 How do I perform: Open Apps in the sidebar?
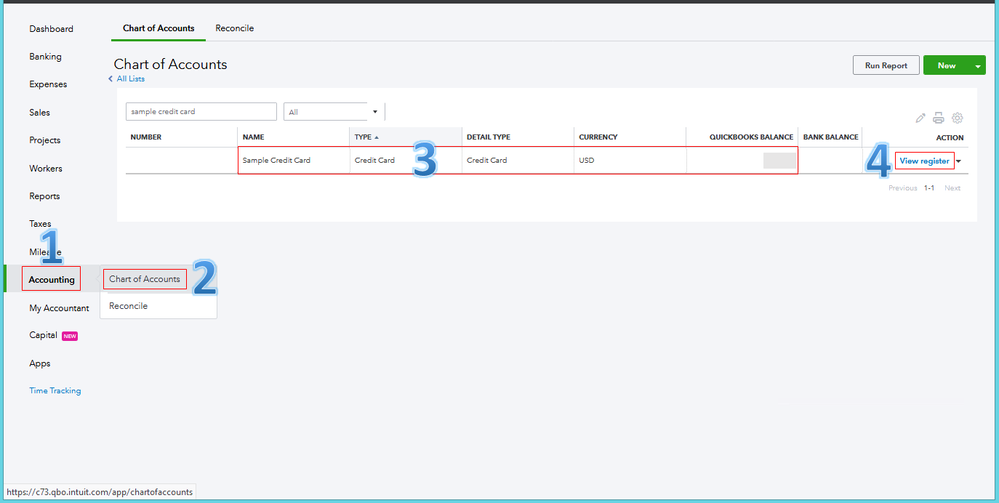(40, 363)
